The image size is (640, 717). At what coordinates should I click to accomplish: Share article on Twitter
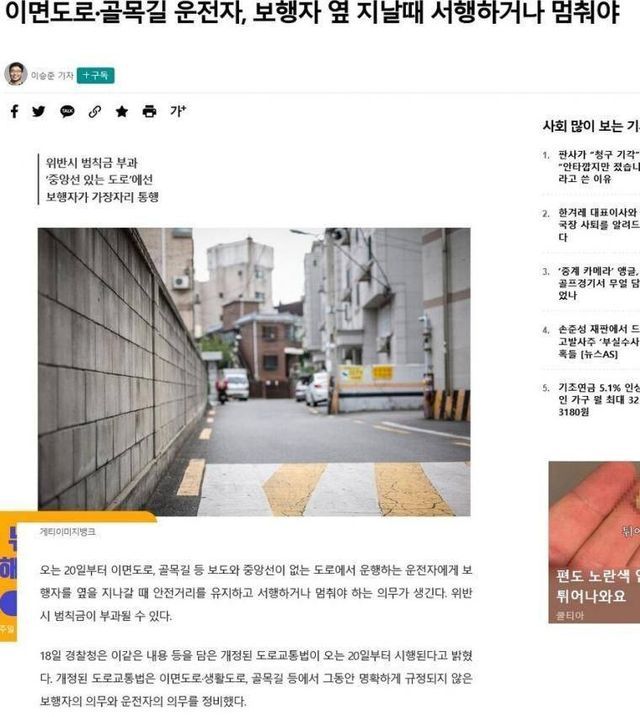coord(39,111)
